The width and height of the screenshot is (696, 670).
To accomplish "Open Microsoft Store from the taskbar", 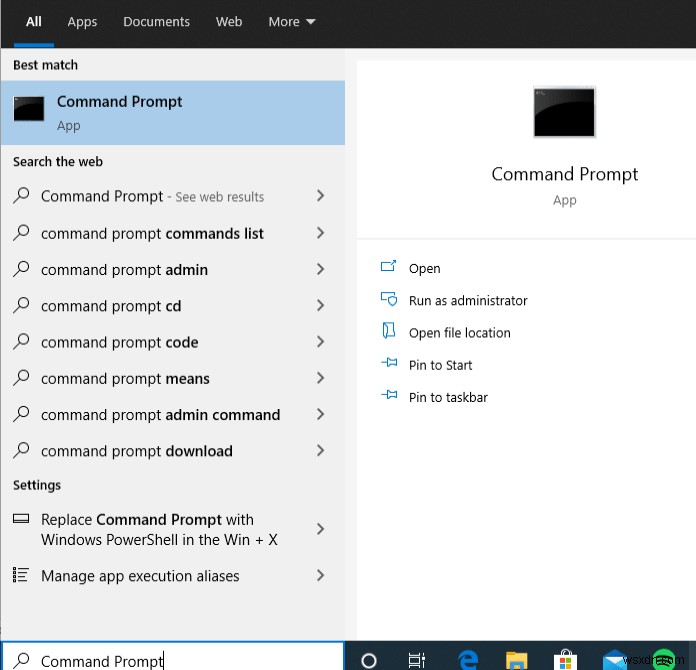I will (565, 660).
